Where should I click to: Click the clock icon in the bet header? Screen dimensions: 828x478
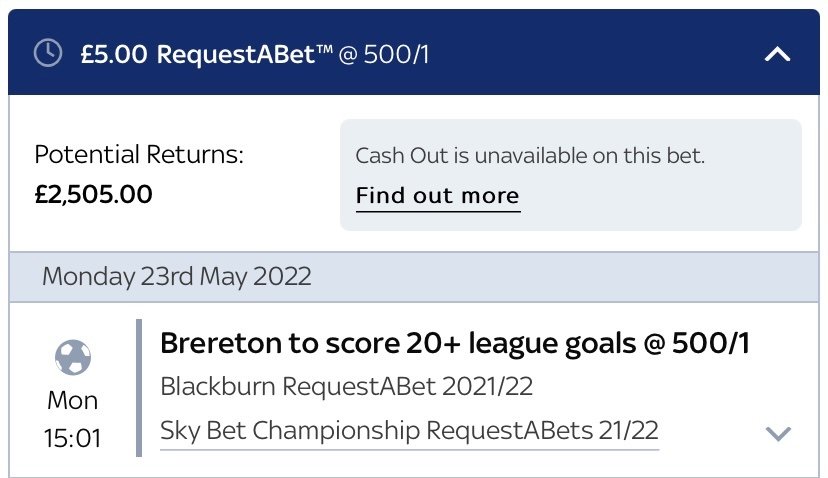click(x=48, y=54)
